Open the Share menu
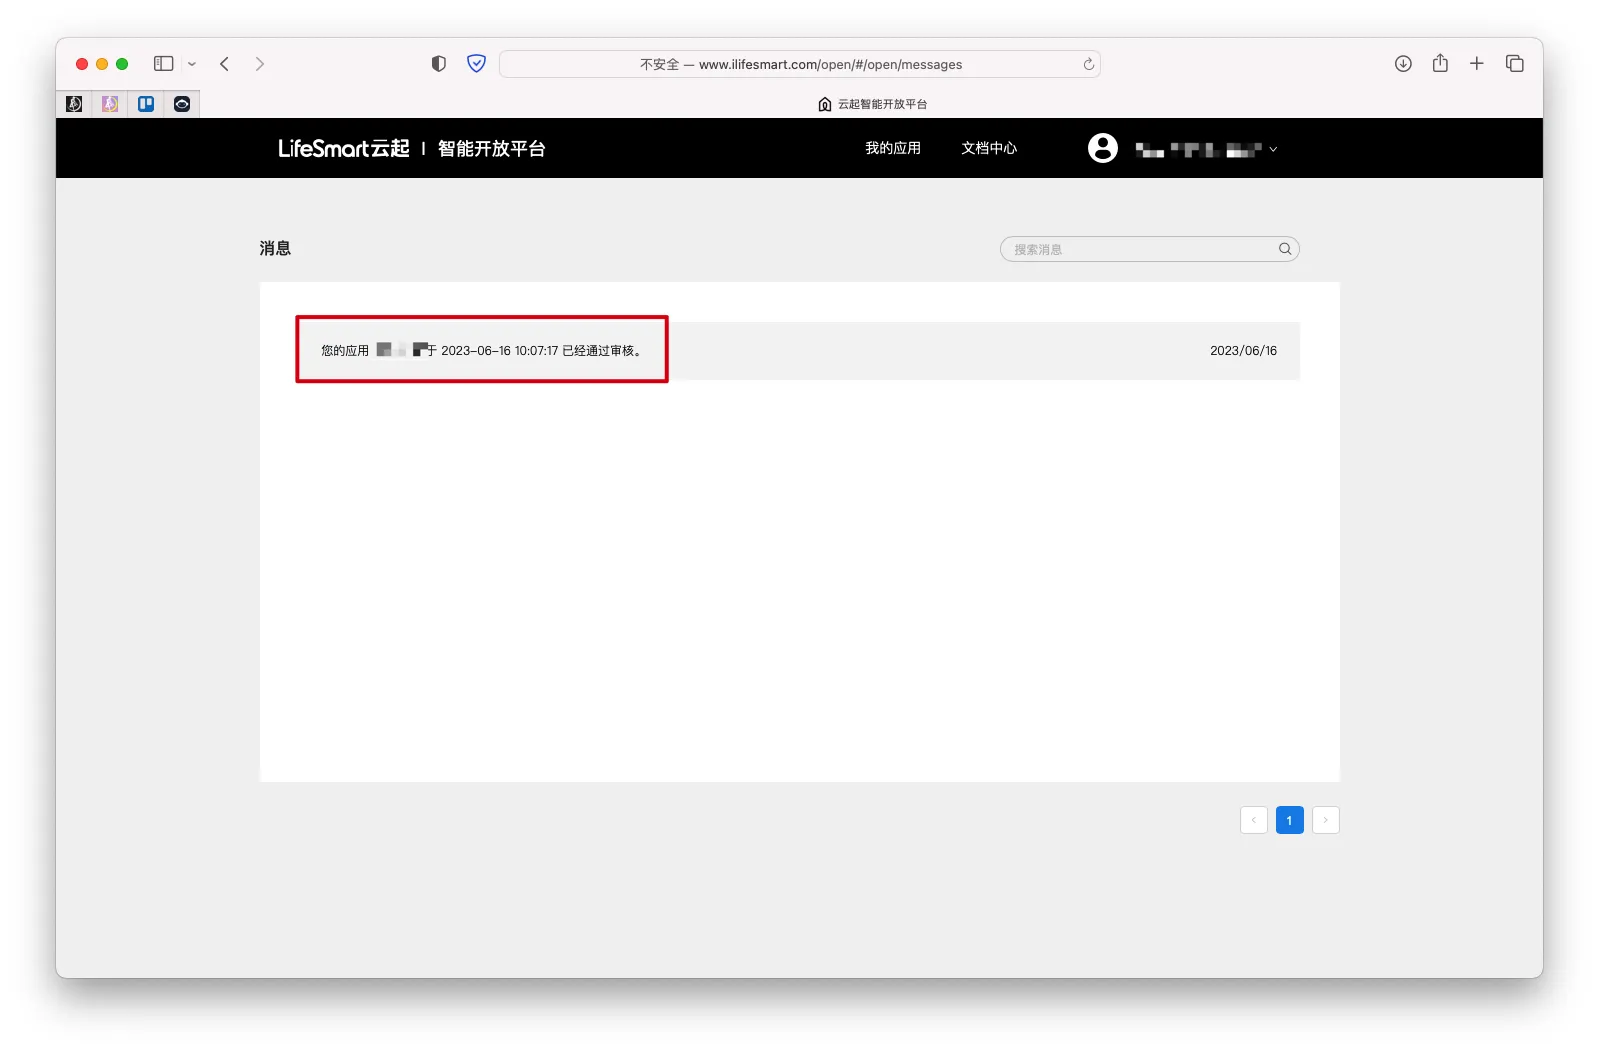 [x=1440, y=64]
